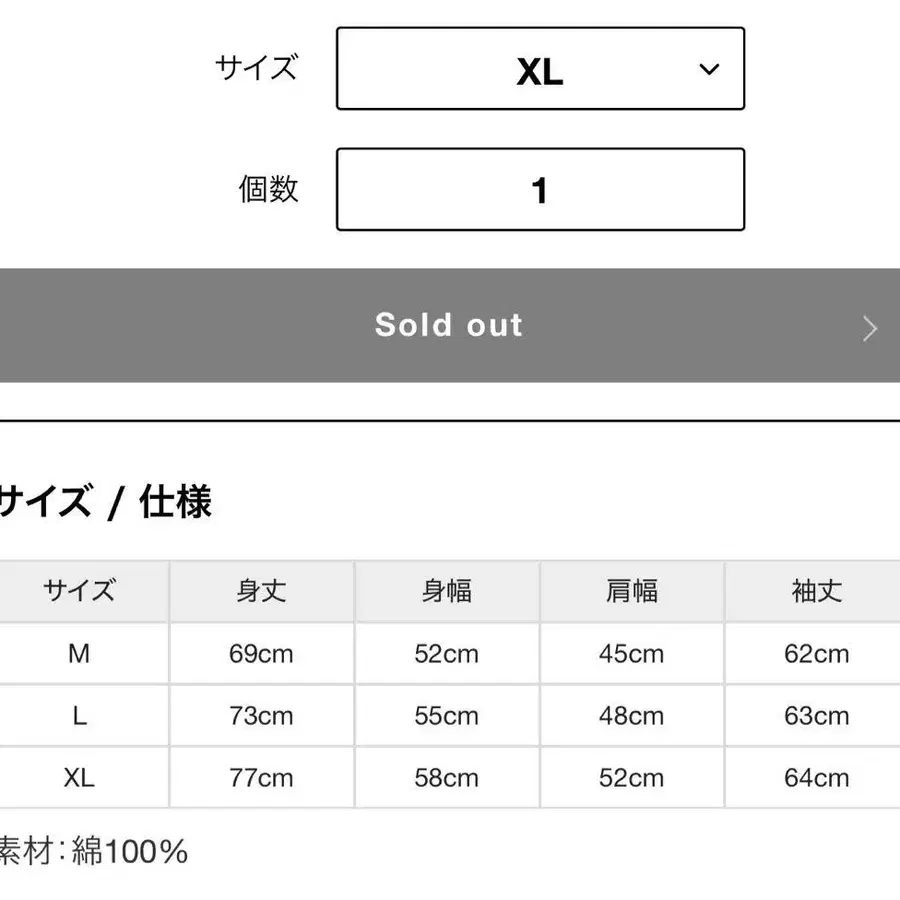Select the XL row label in the size table
900x900 pixels.
(x=79, y=778)
